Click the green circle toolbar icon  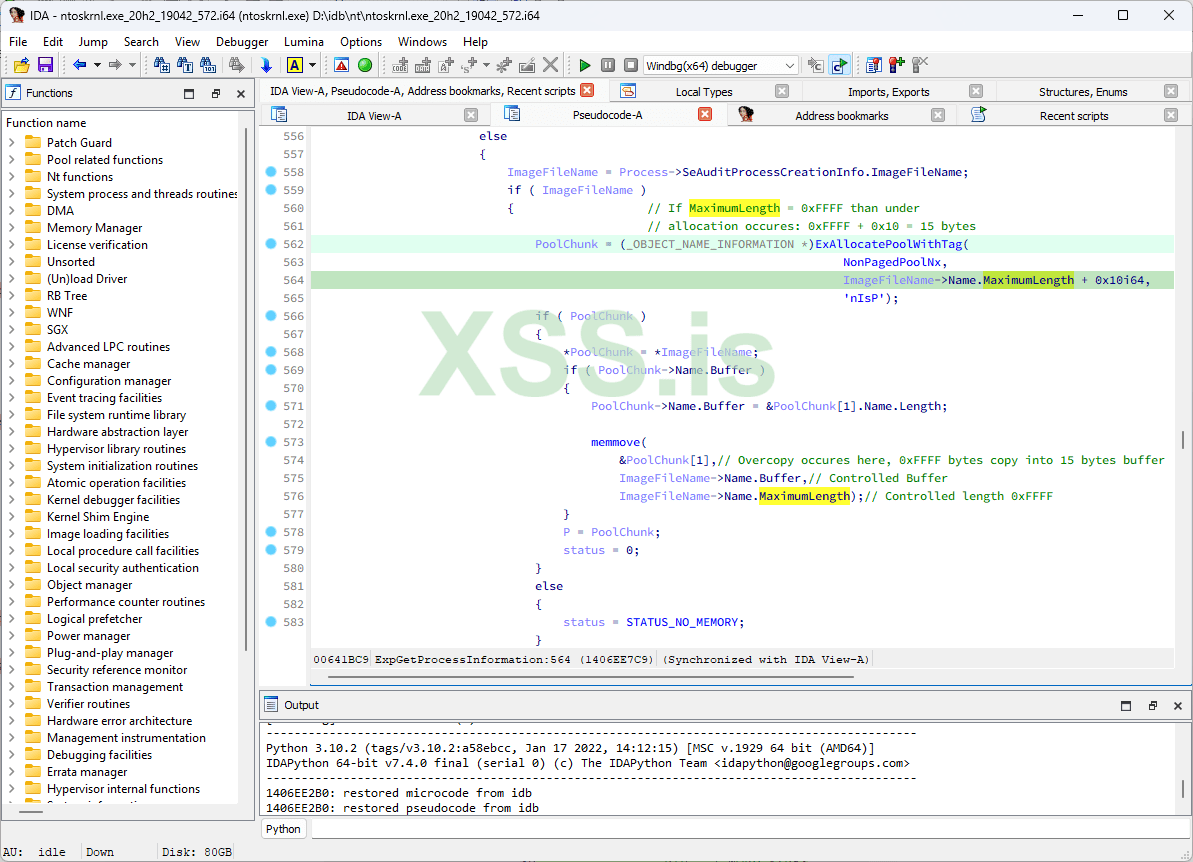coord(365,65)
